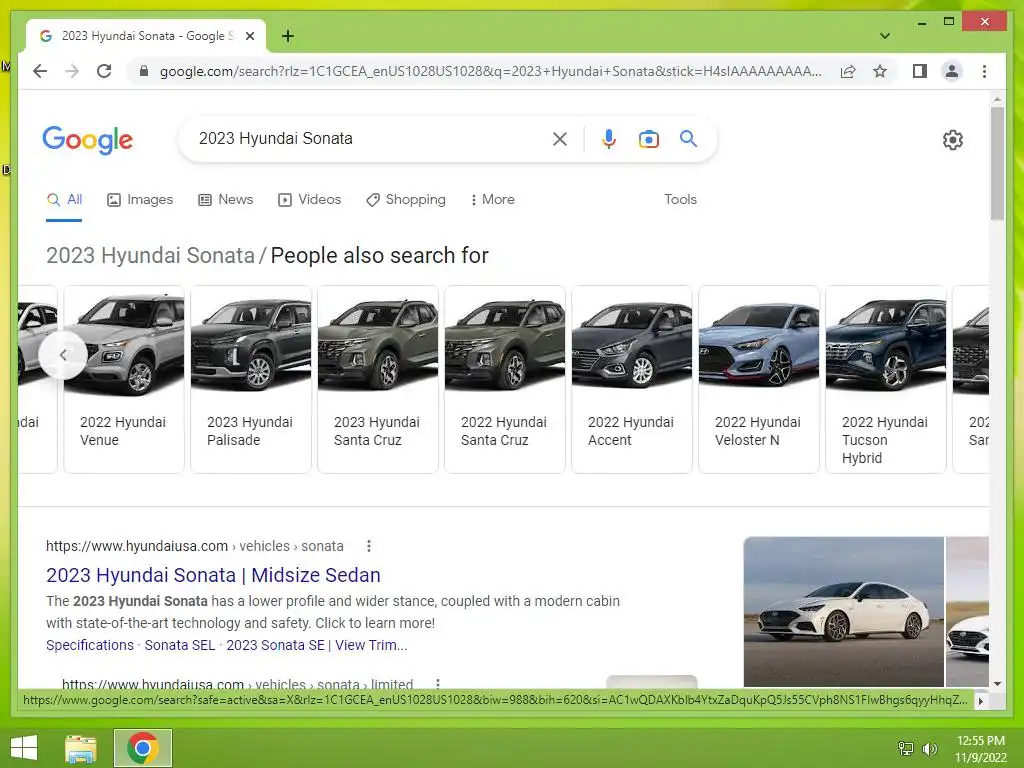Open the tab search dropdown chevron
Viewport: 1024px width, 768px height.
tap(884, 36)
